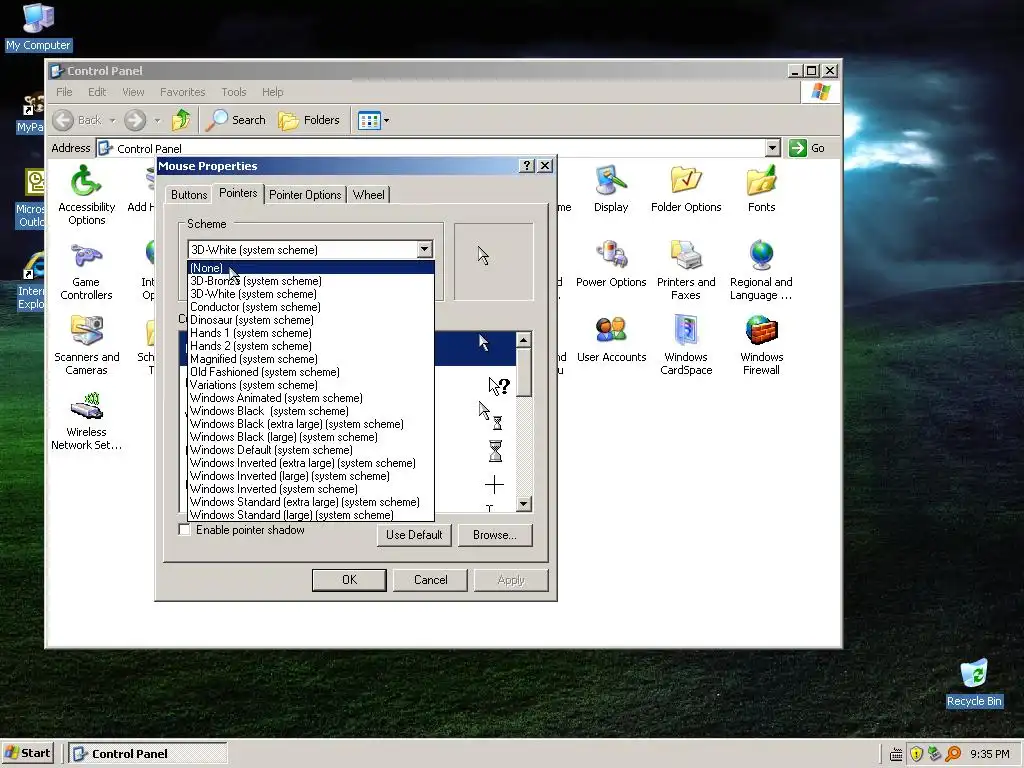The width and height of the screenshot is (1024, 768).
Task: Open Forward button history dropdown arrow
Action: click(x=157, y=120)
